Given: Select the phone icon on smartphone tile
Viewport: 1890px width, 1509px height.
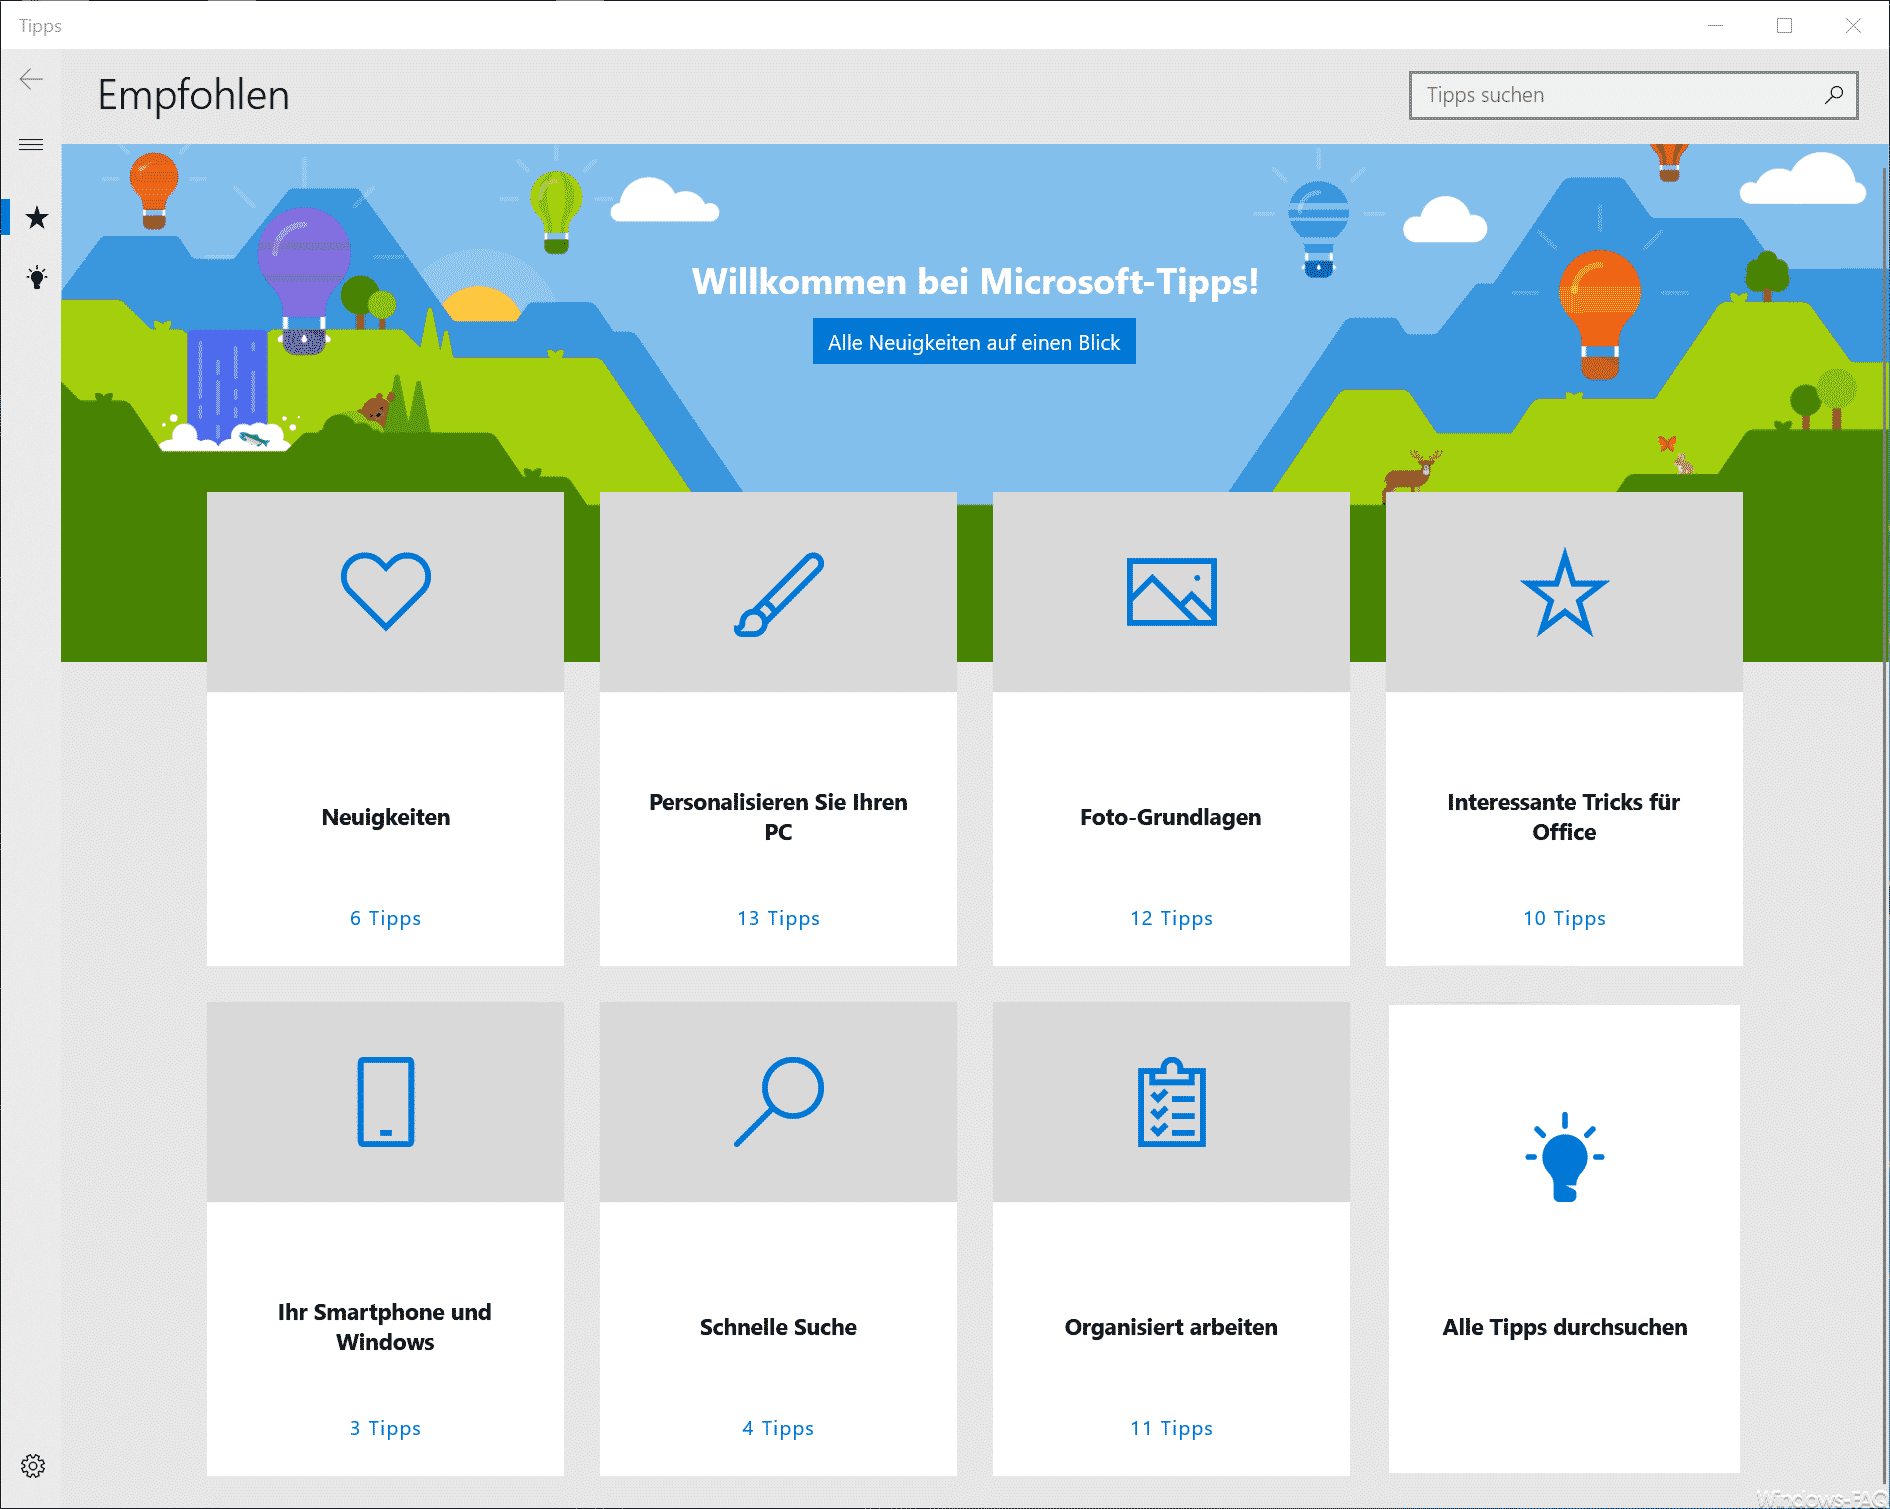Looking at the screenshot, I should 385,1101.
